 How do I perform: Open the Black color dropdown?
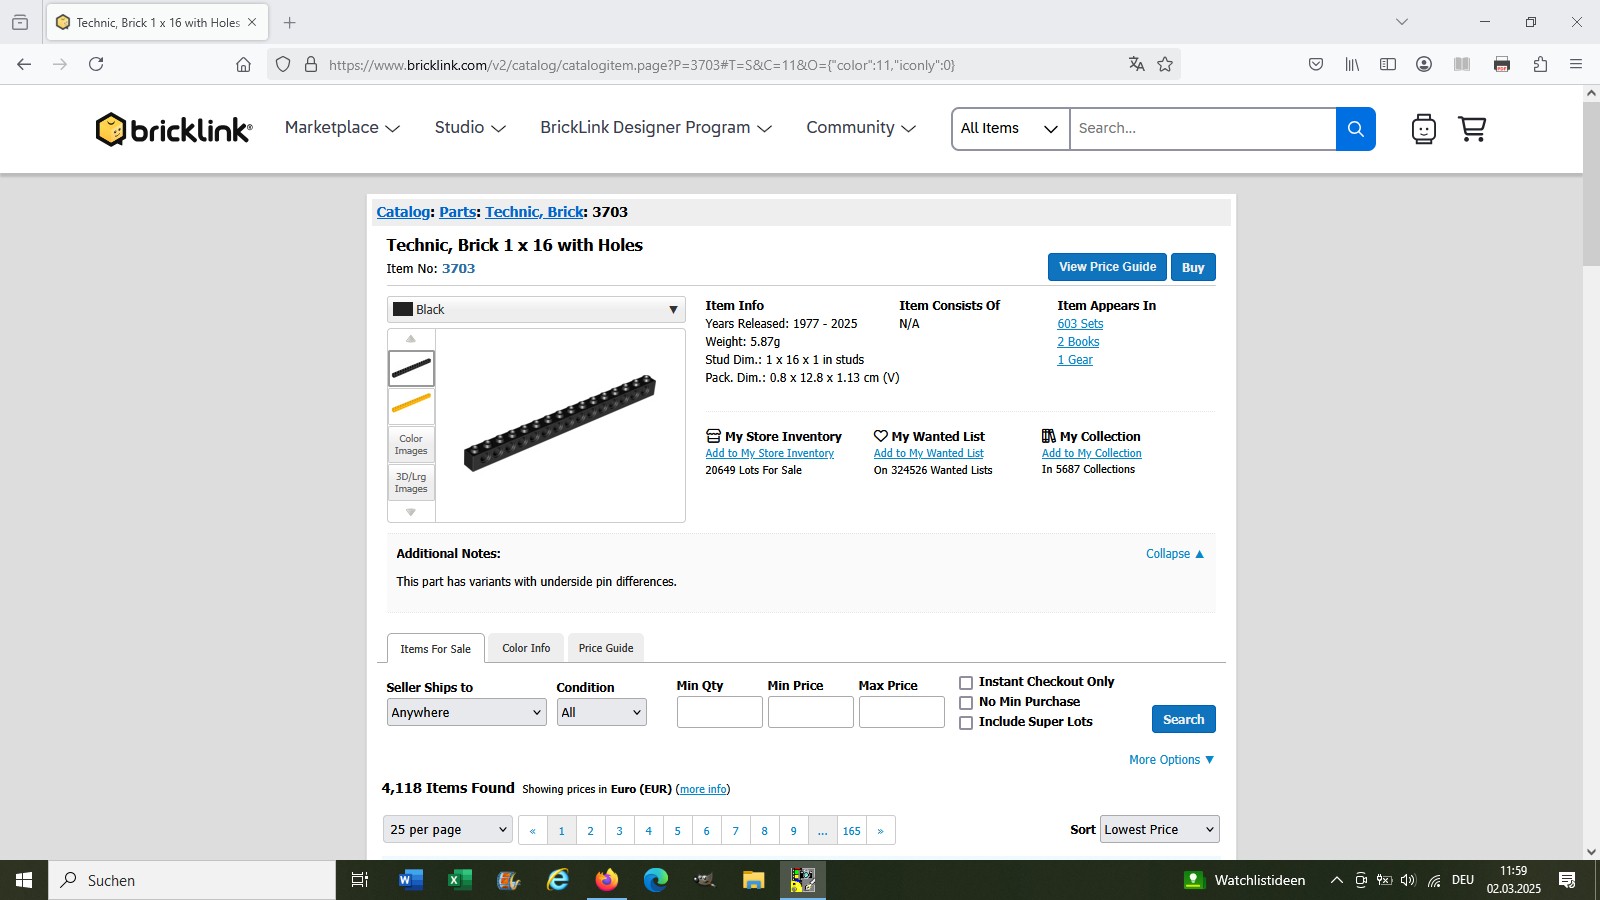[x=536, y=309]
